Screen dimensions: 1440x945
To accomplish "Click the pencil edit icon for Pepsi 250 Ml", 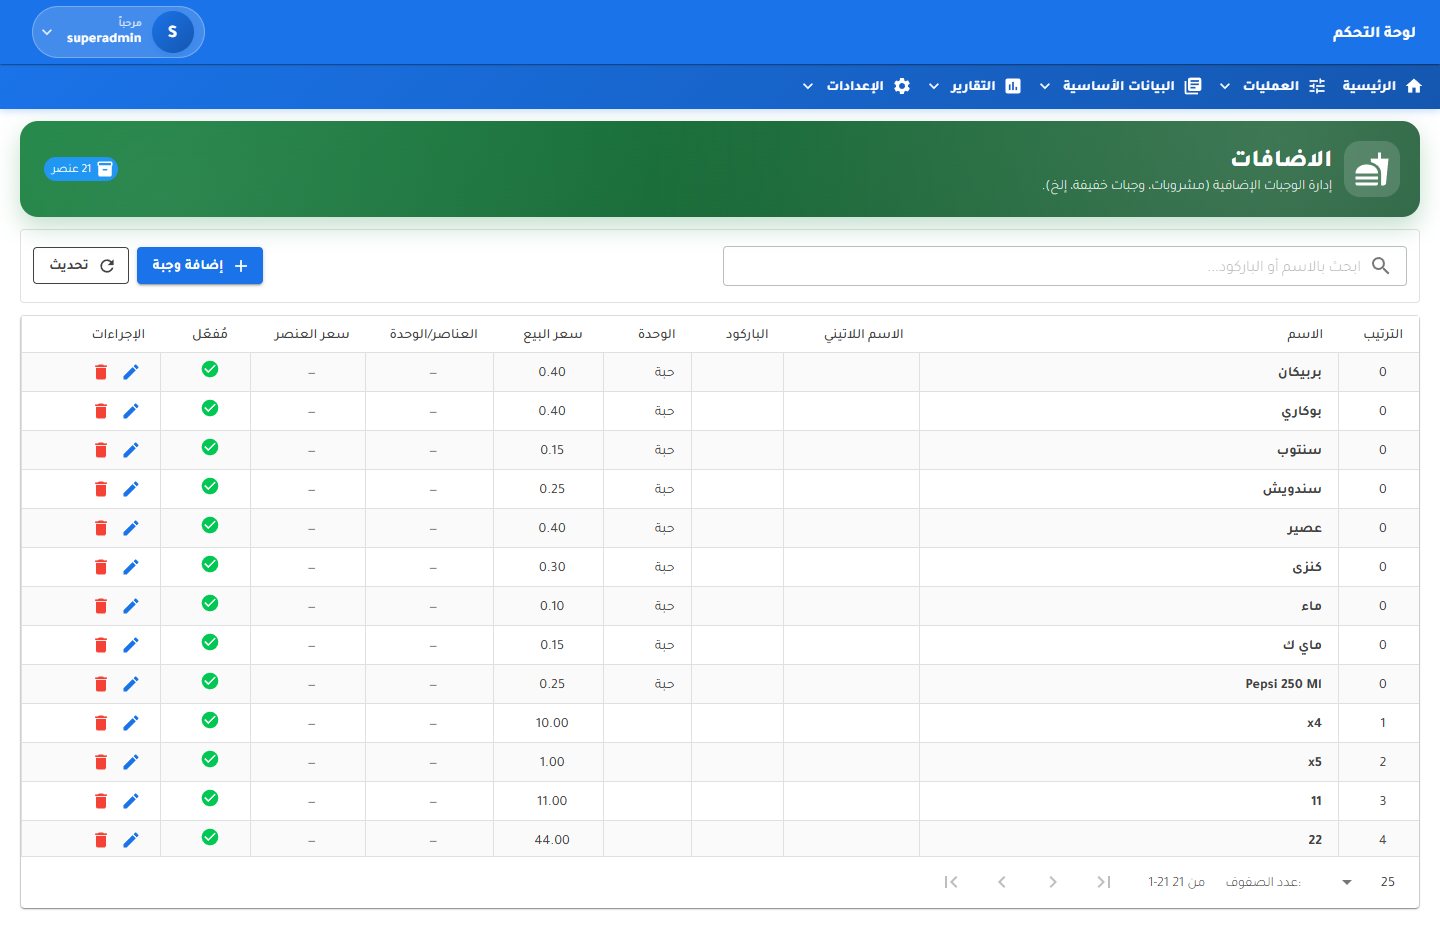I will coord(131,684).
